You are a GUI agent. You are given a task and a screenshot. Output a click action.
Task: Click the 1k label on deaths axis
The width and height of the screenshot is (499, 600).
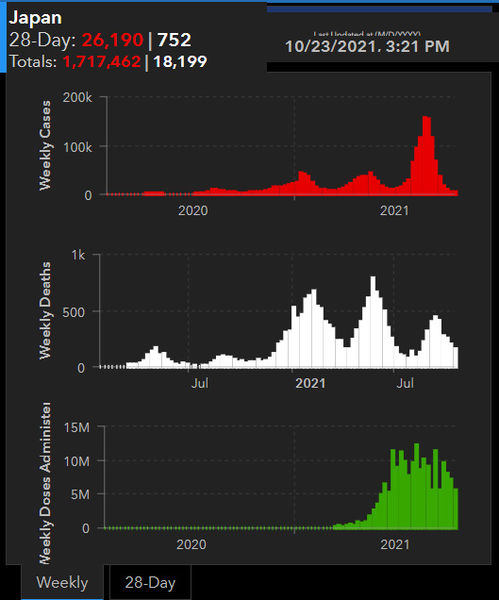(78, 255)
